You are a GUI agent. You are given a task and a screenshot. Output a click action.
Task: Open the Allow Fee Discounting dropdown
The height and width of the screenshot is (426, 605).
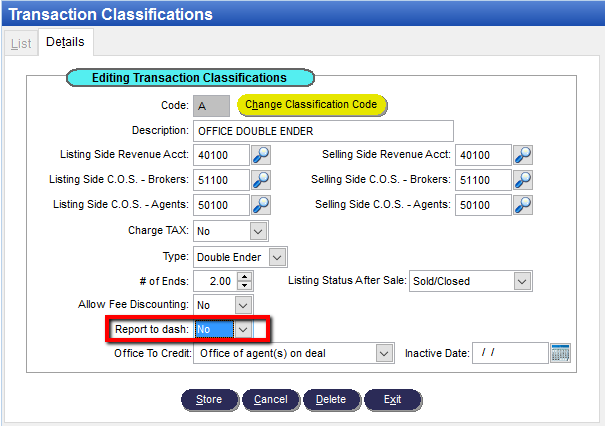click(243, 304)
